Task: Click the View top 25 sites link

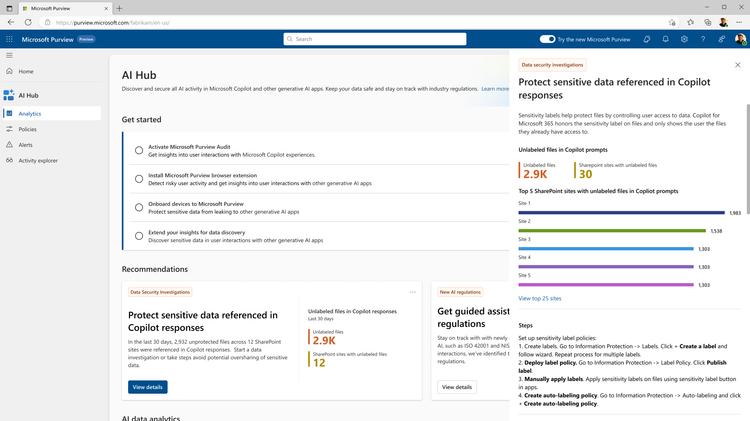Action: click(x=540, y=298)
